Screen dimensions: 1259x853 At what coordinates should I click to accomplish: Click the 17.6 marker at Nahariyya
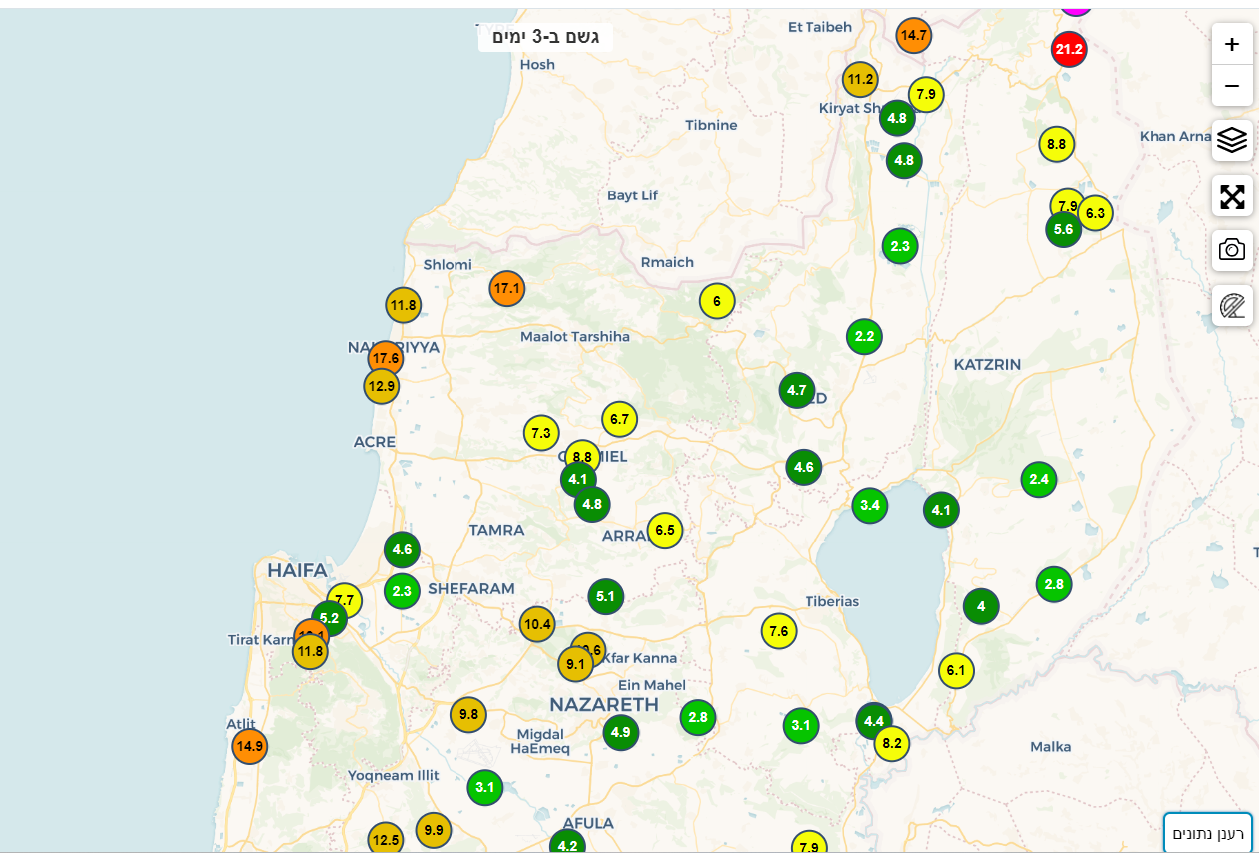click(x=385, y=357)
